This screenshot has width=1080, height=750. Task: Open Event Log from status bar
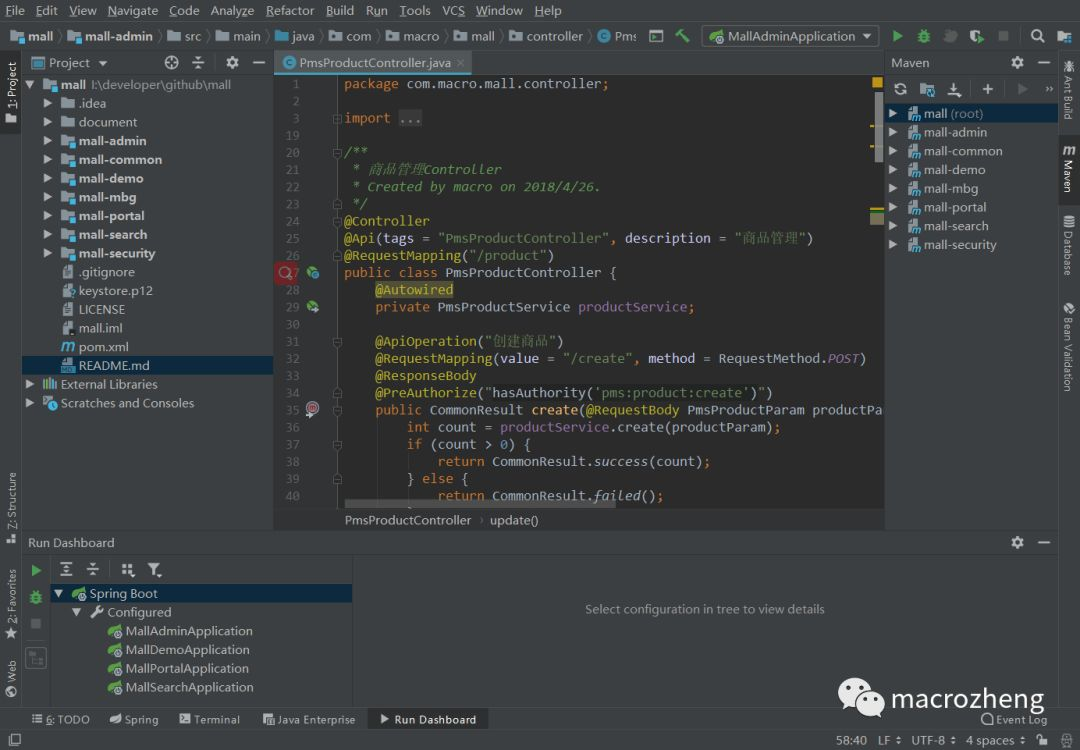1014,719
